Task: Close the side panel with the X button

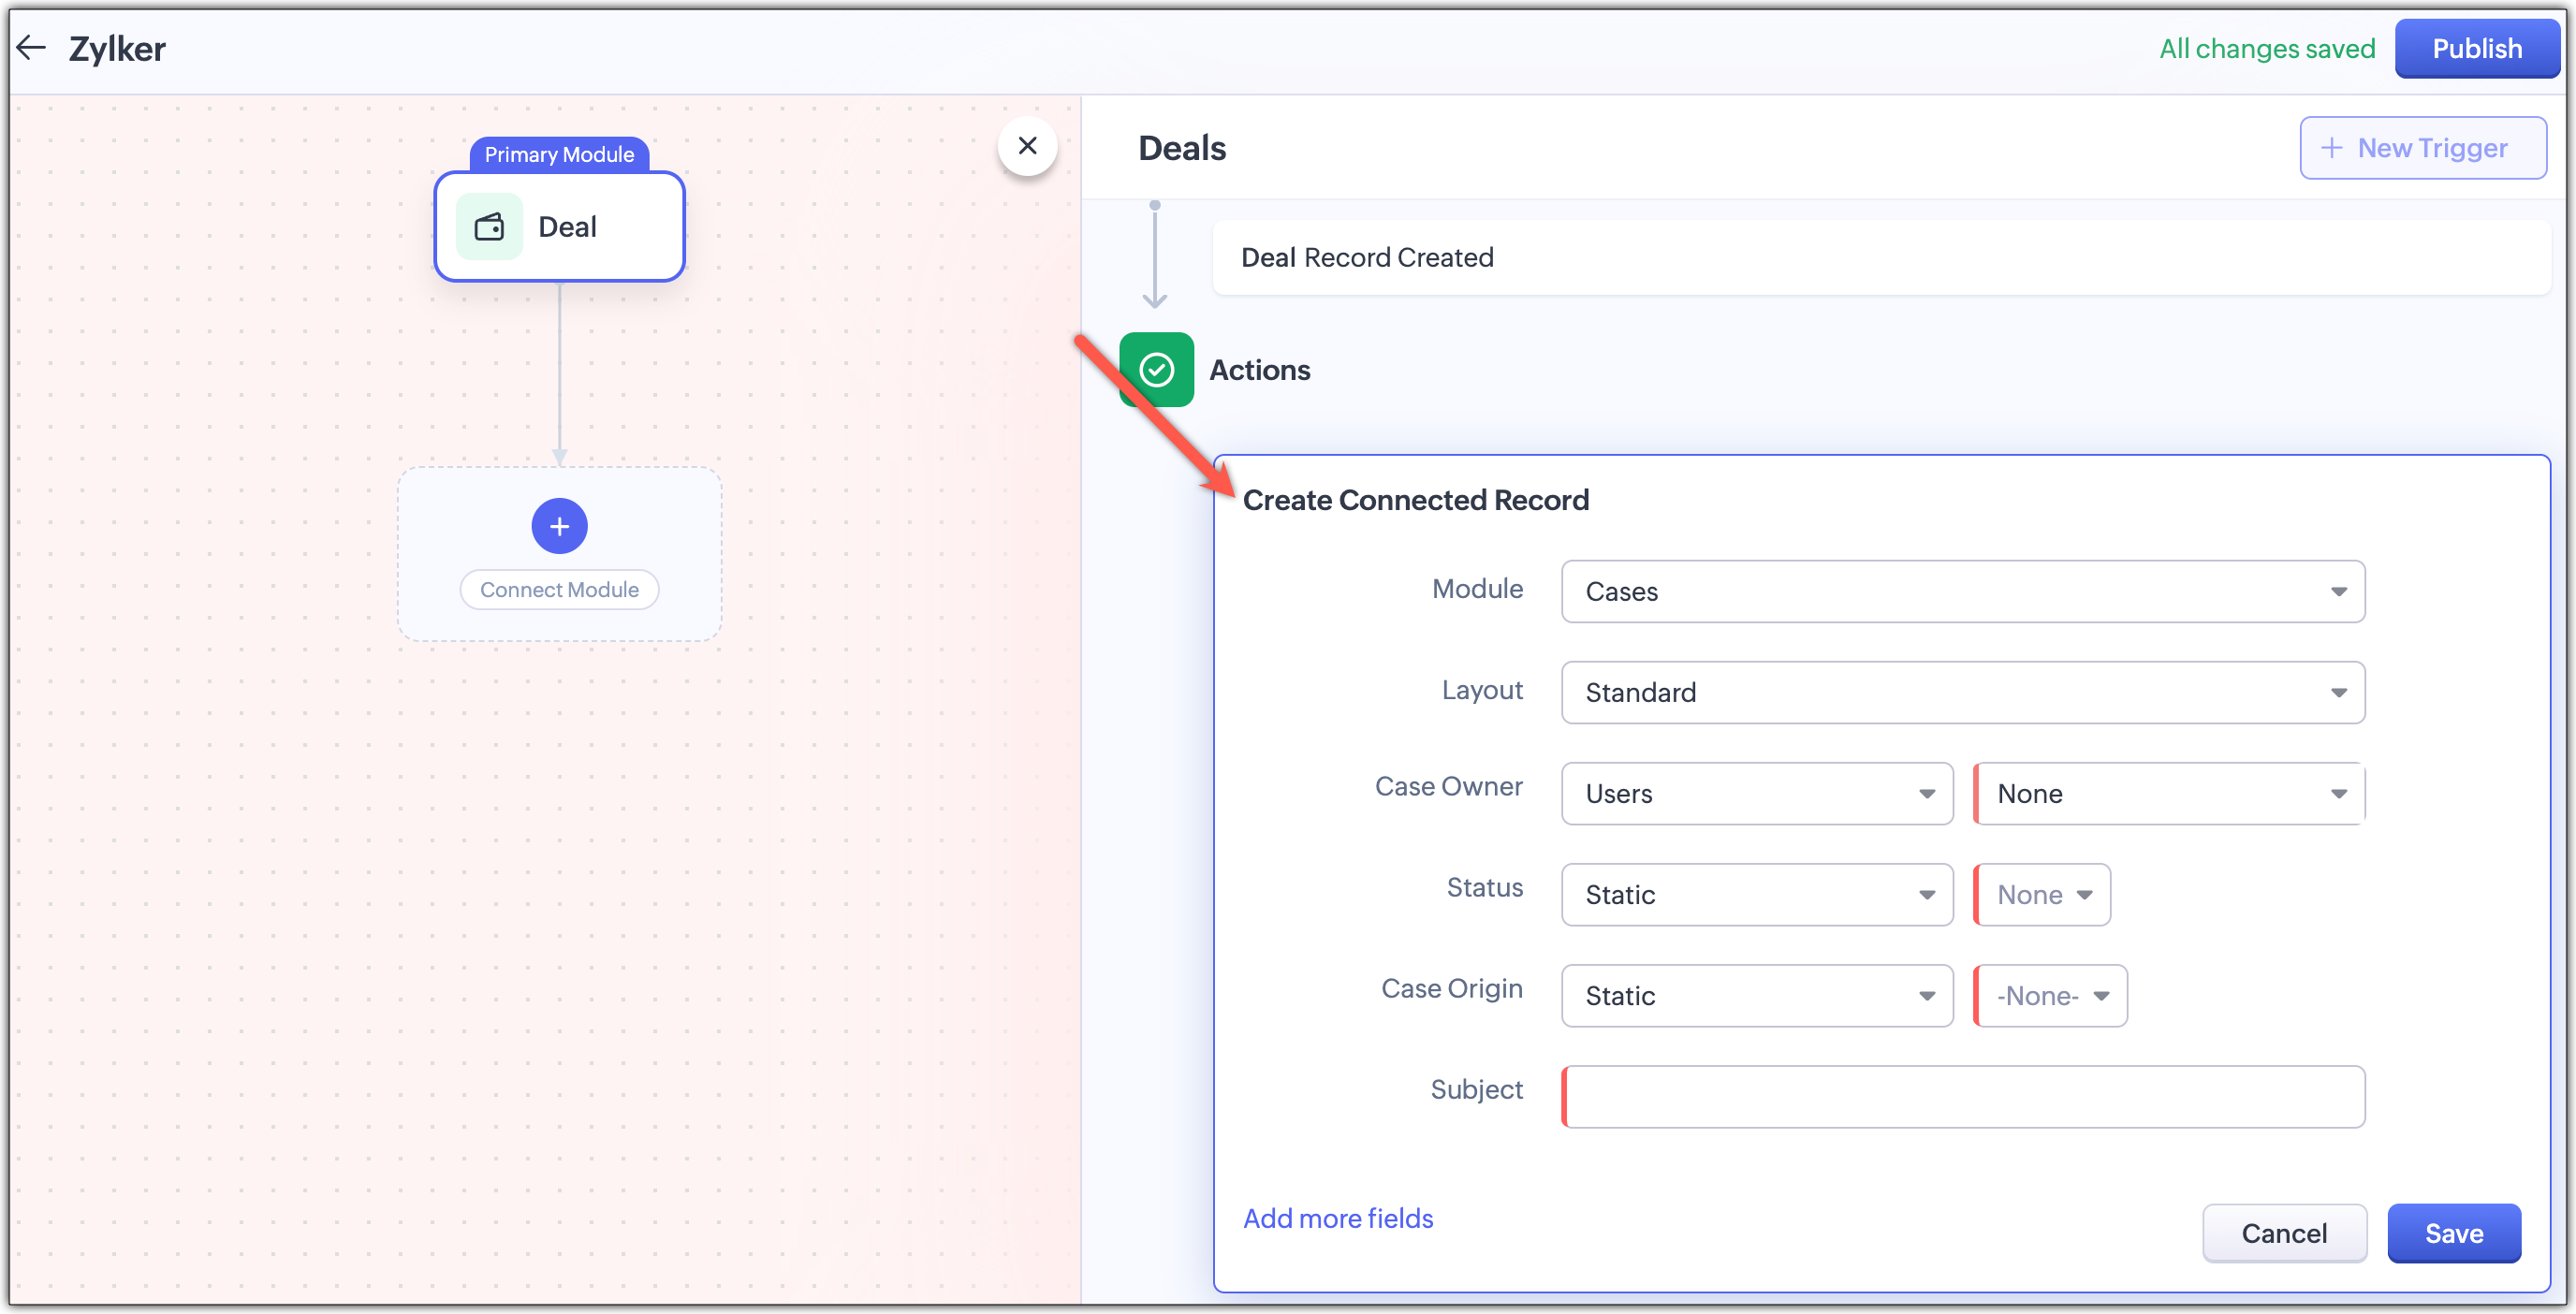Action: click(x=1027, y=146)
